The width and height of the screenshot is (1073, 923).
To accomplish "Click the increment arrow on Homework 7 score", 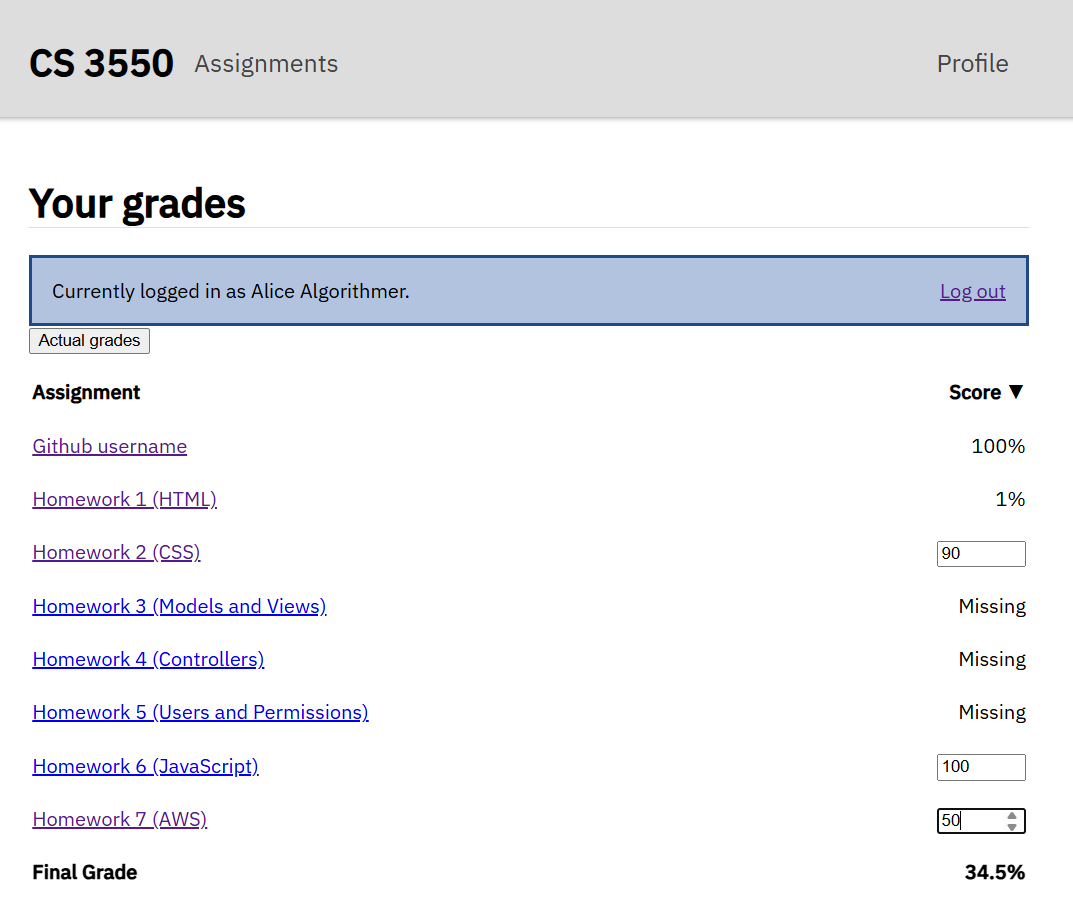I will tap(1012, 816).
